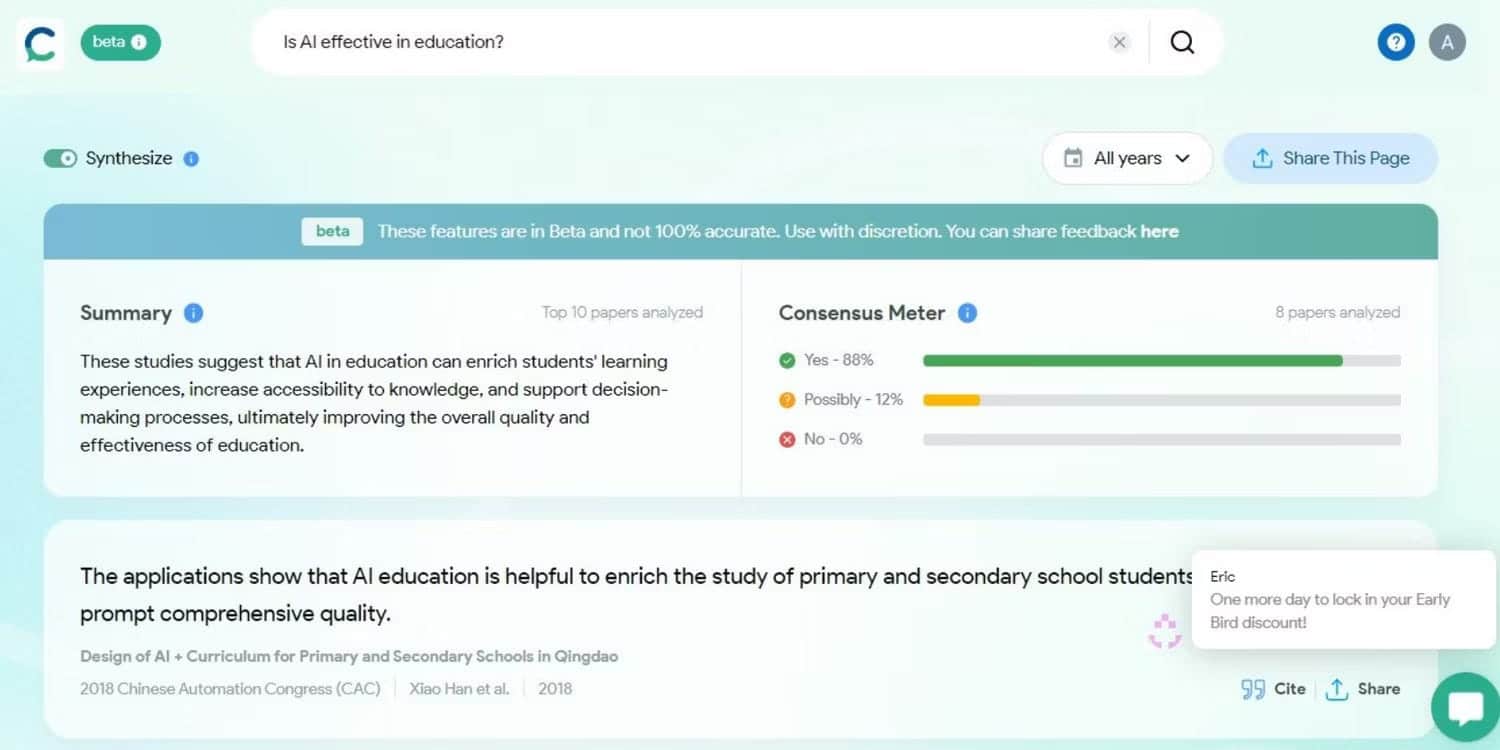
Task: Cite the Qingdao curriculum paper
Action: point(1273,689)
